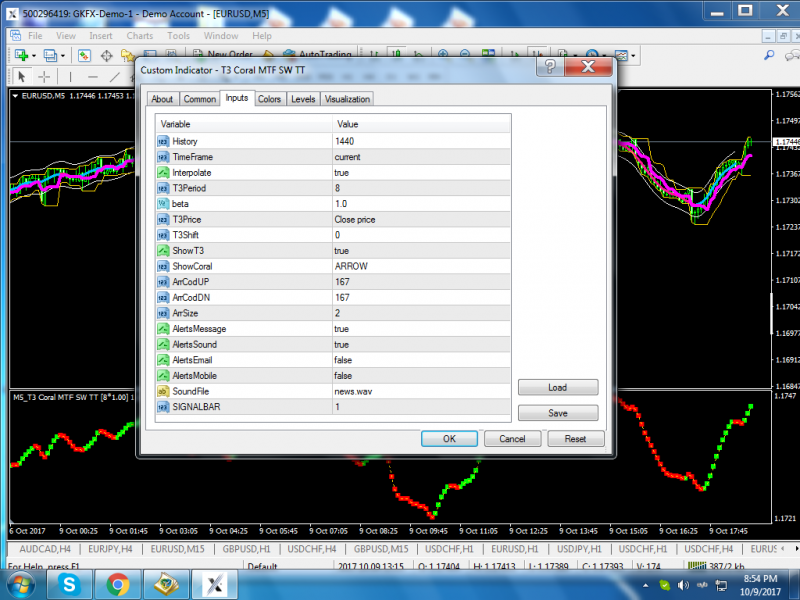Click the dialog help question-mark button

point(550,66)
